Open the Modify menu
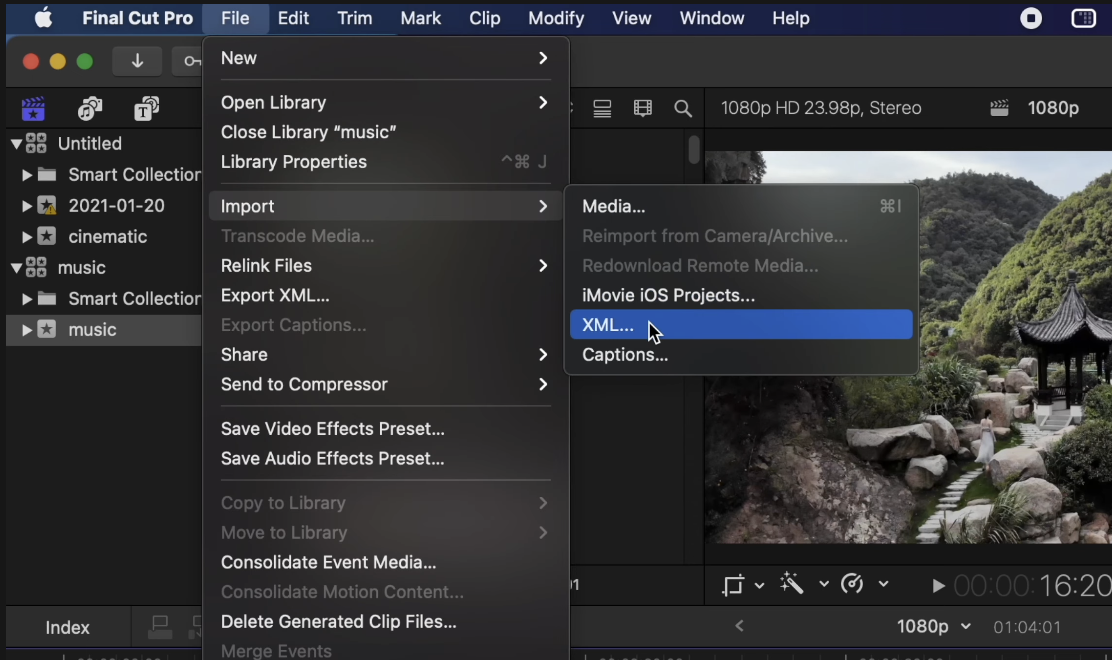The height and width of the screenshot is (660, 1112). [556, 18]
